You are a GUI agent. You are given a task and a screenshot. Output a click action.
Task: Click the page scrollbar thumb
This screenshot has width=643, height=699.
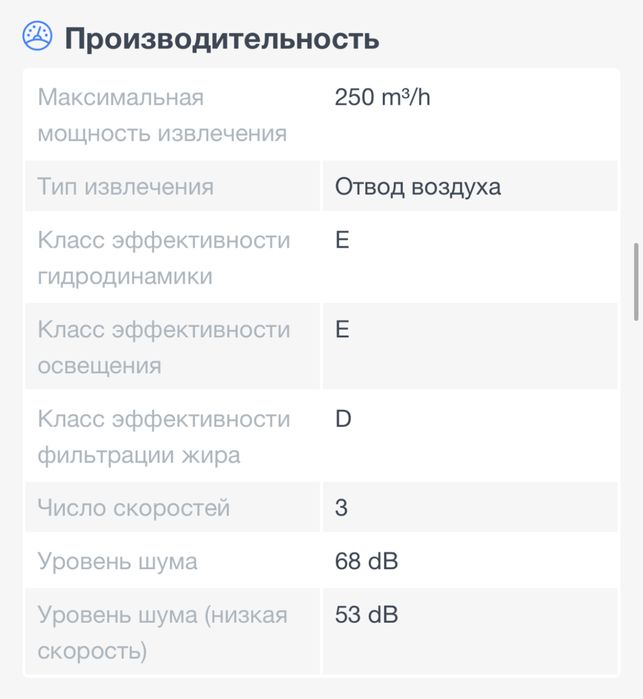point(636,281)
